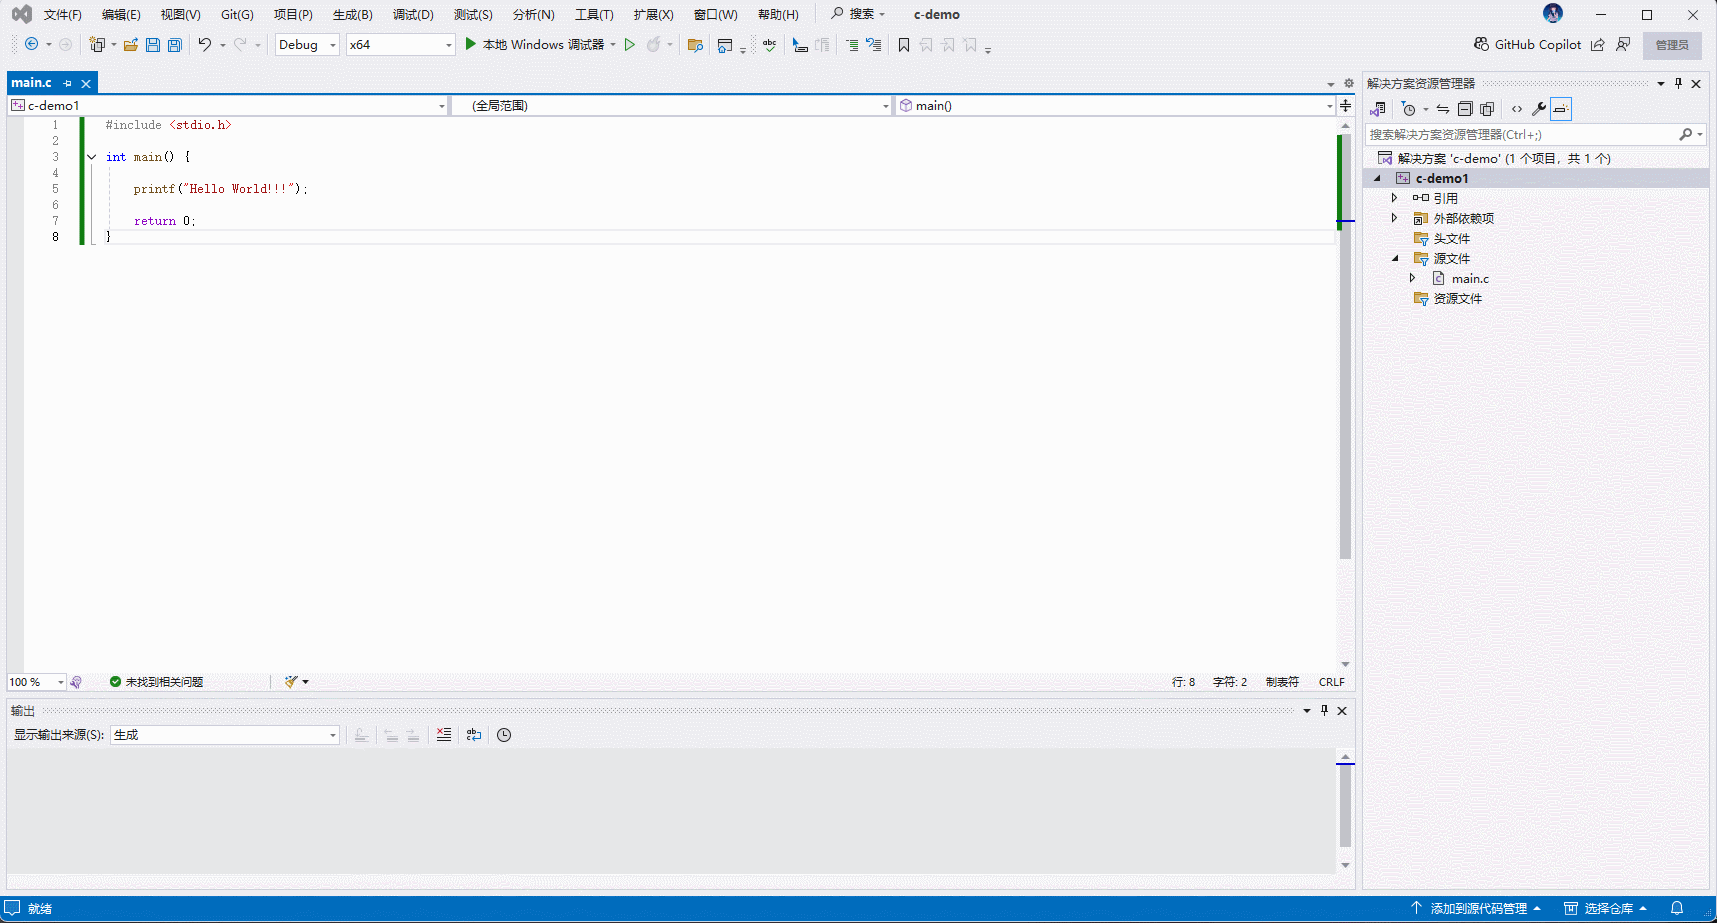Toggle the preview selected items button
Viewport: 1717px width, 923px height.
point(1561,109)
